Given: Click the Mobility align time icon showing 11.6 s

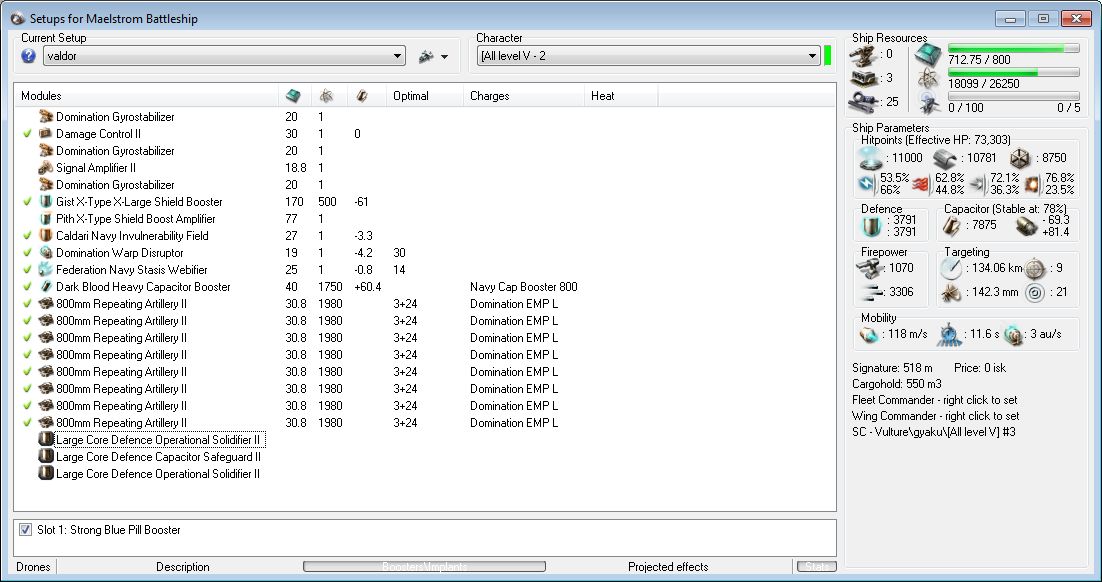Looking at the screenshot, I should [x=949, y=335].
